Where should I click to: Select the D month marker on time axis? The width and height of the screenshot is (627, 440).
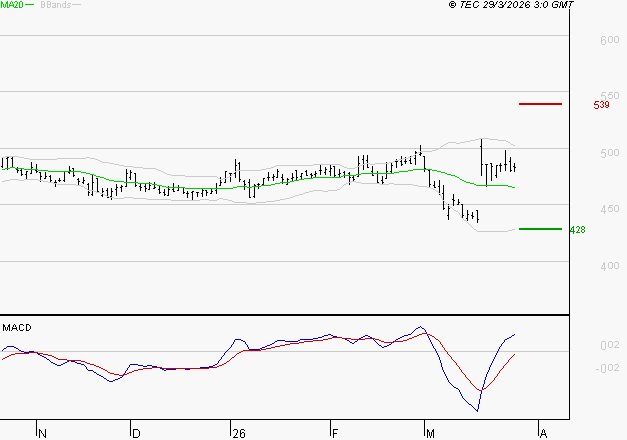[x=136, y=434]
